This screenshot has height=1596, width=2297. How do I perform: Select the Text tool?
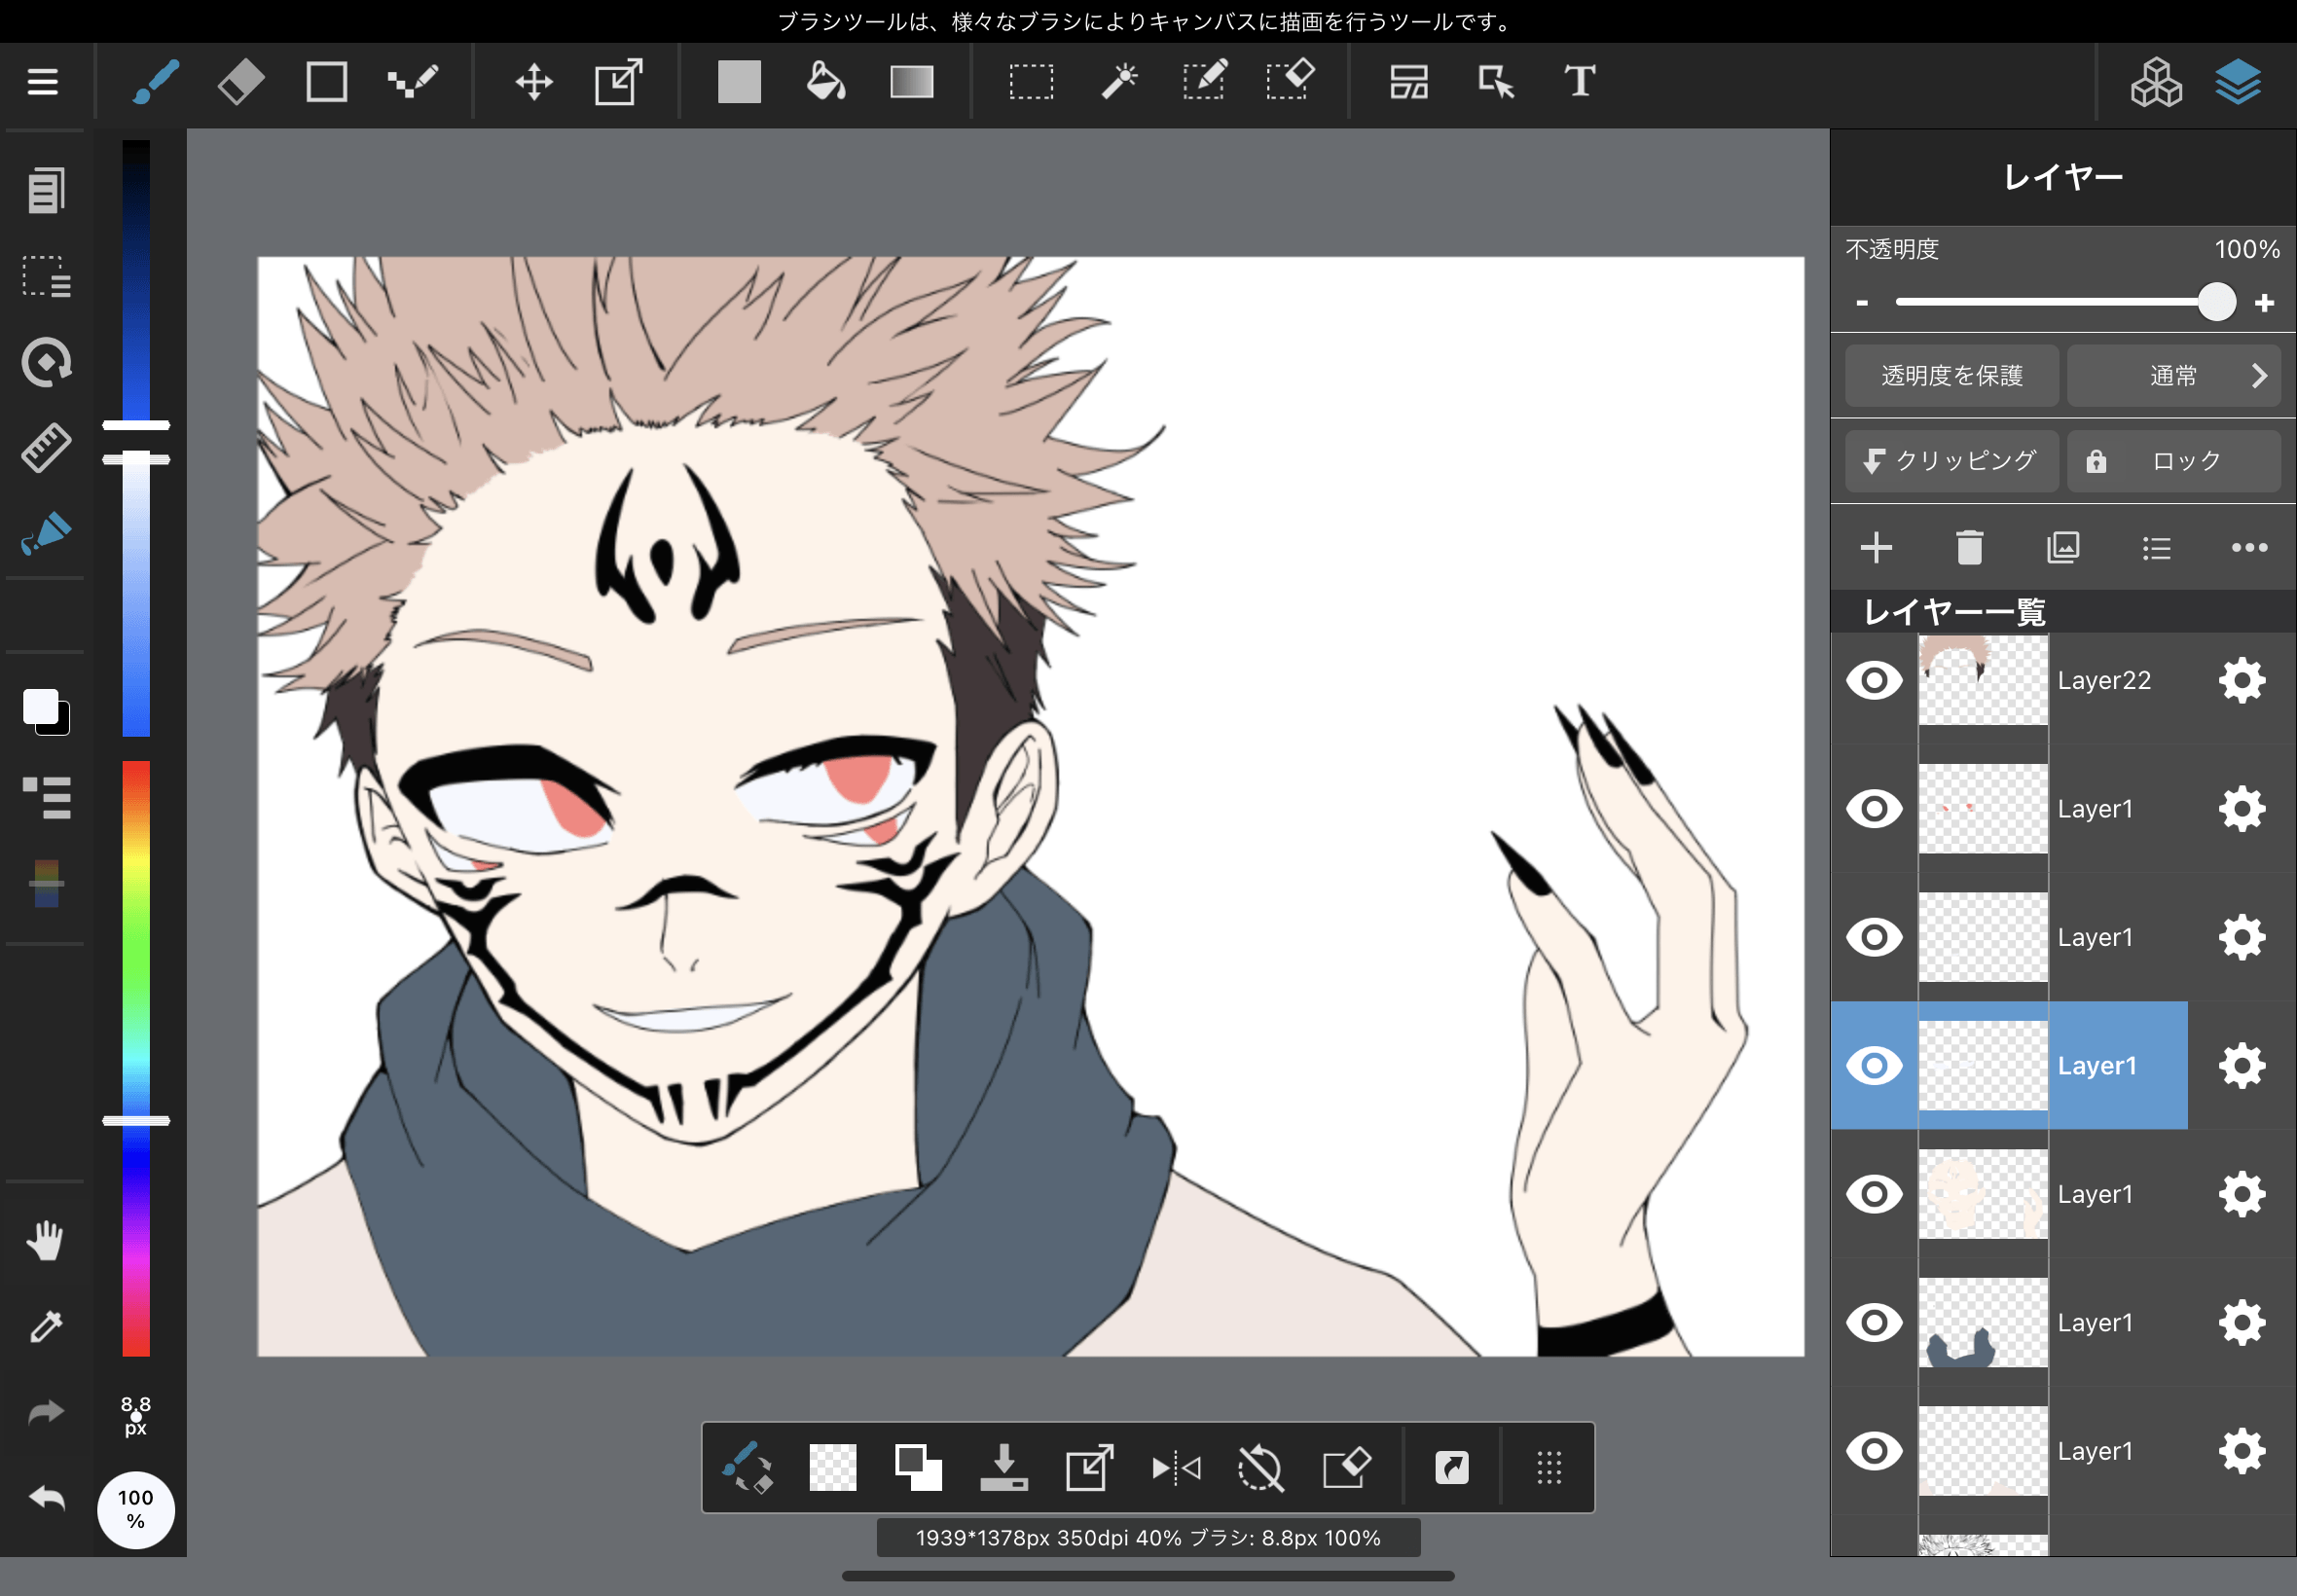1580,81
